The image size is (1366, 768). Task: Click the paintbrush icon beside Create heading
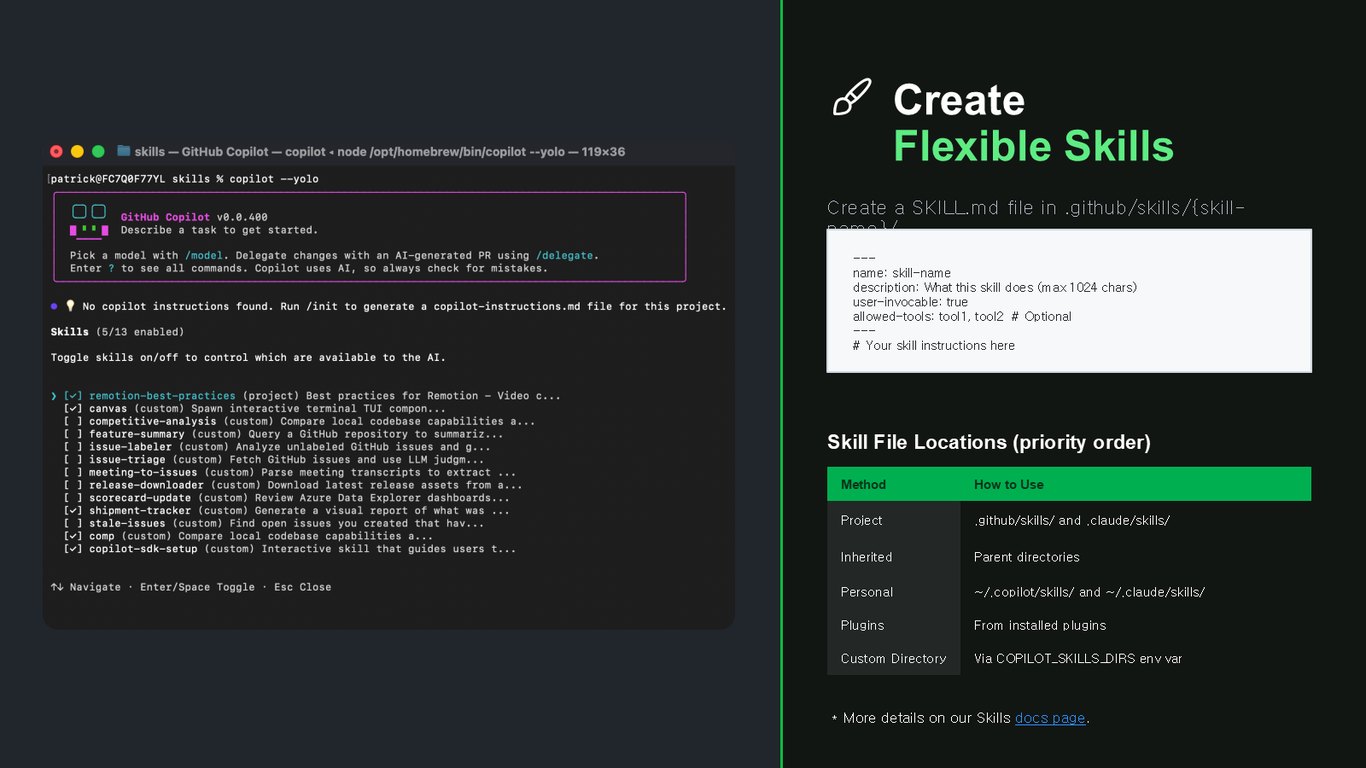click(x=852, y=98)
